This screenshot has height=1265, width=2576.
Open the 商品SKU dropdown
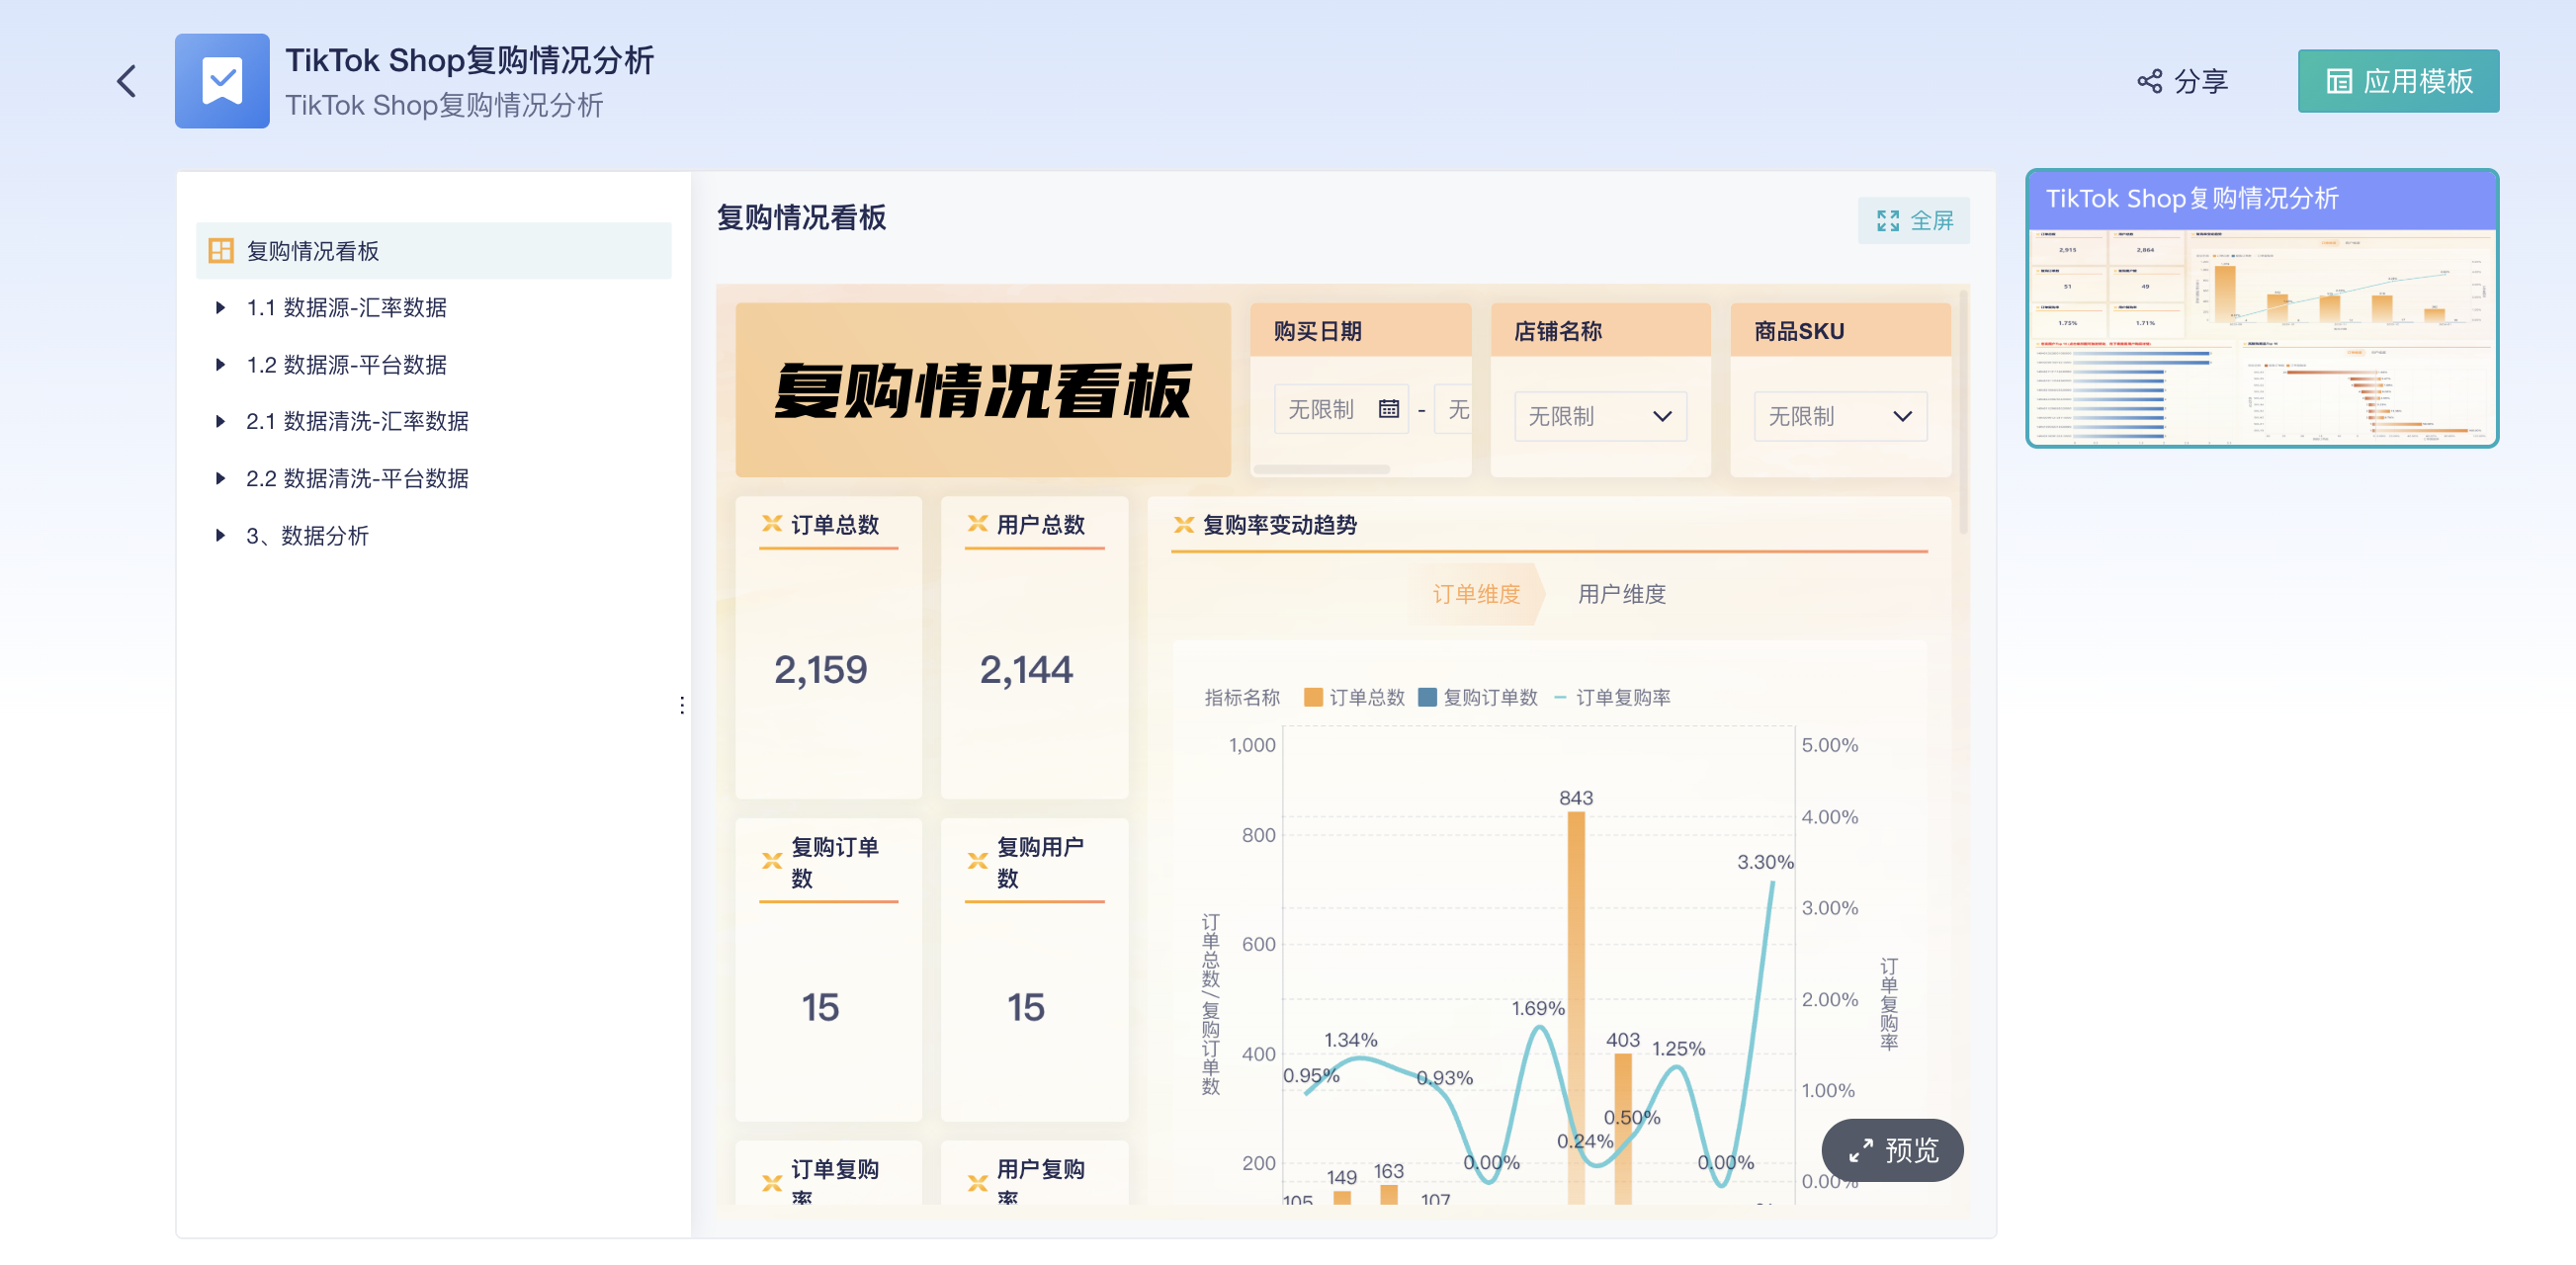pos(1840,416)
